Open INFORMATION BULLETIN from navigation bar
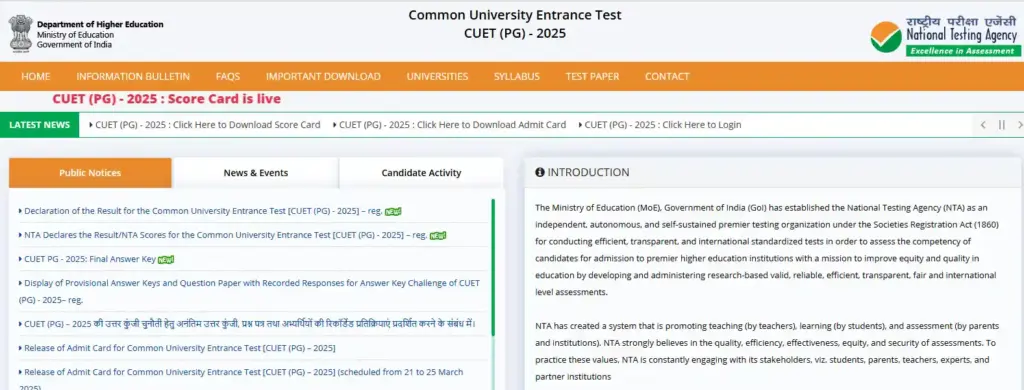Image resolution: width=1024 pixels, height=390 pixels. point(133,76)
